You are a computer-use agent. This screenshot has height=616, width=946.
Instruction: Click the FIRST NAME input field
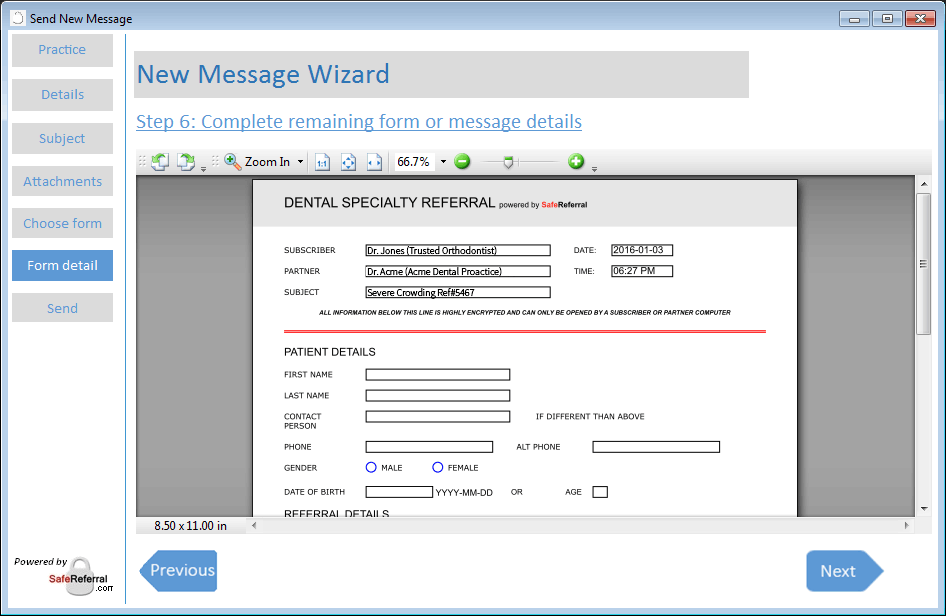[437, 375]
